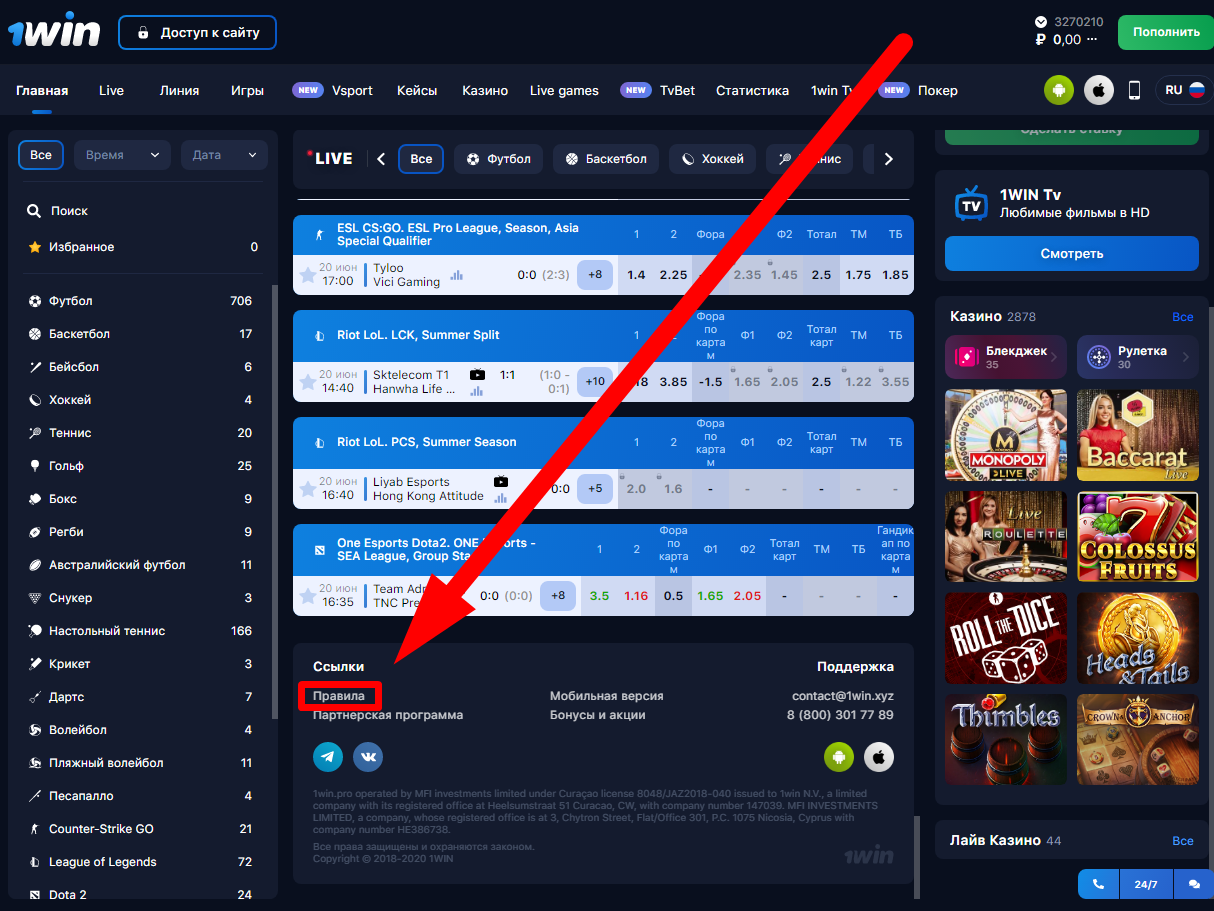Expand the Рулетка casino category
This screenshot has width=1214, height=911.
pyautogui.click(x=1138, y=357)
